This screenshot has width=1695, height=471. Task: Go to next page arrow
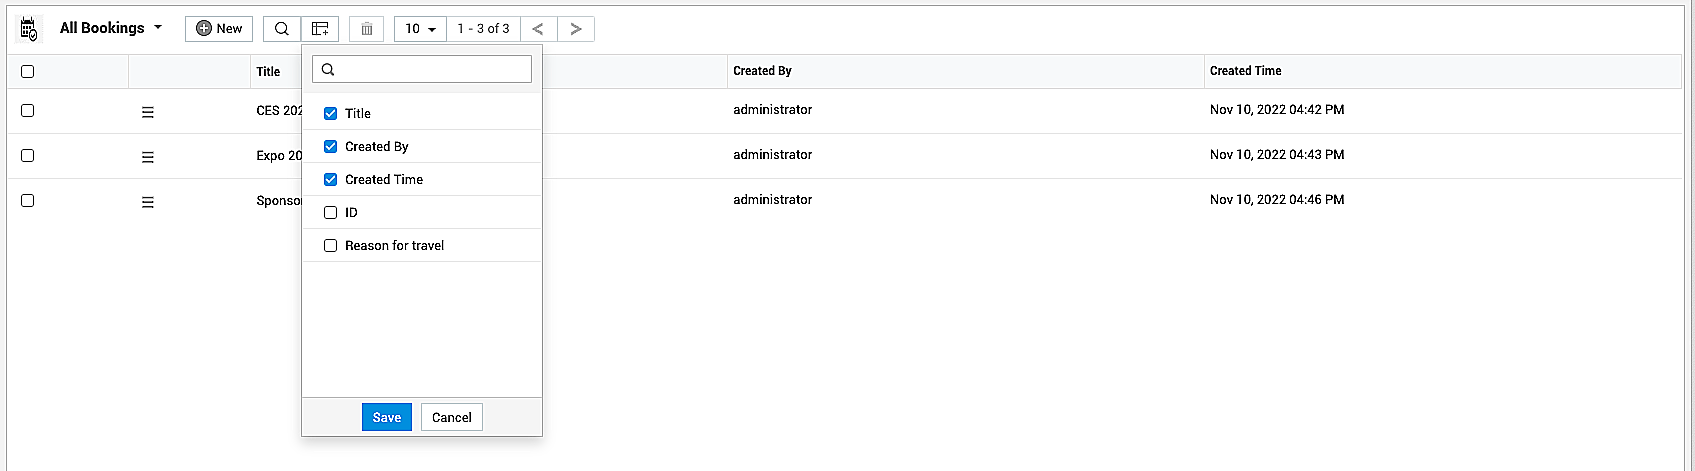tap(576, 29)
